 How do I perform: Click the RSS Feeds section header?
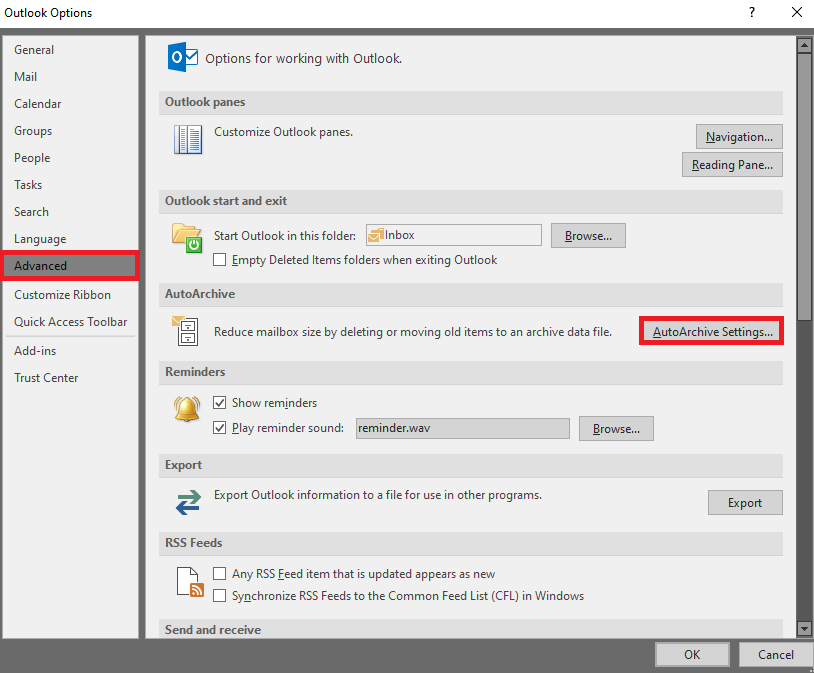[x=471, y=543]
